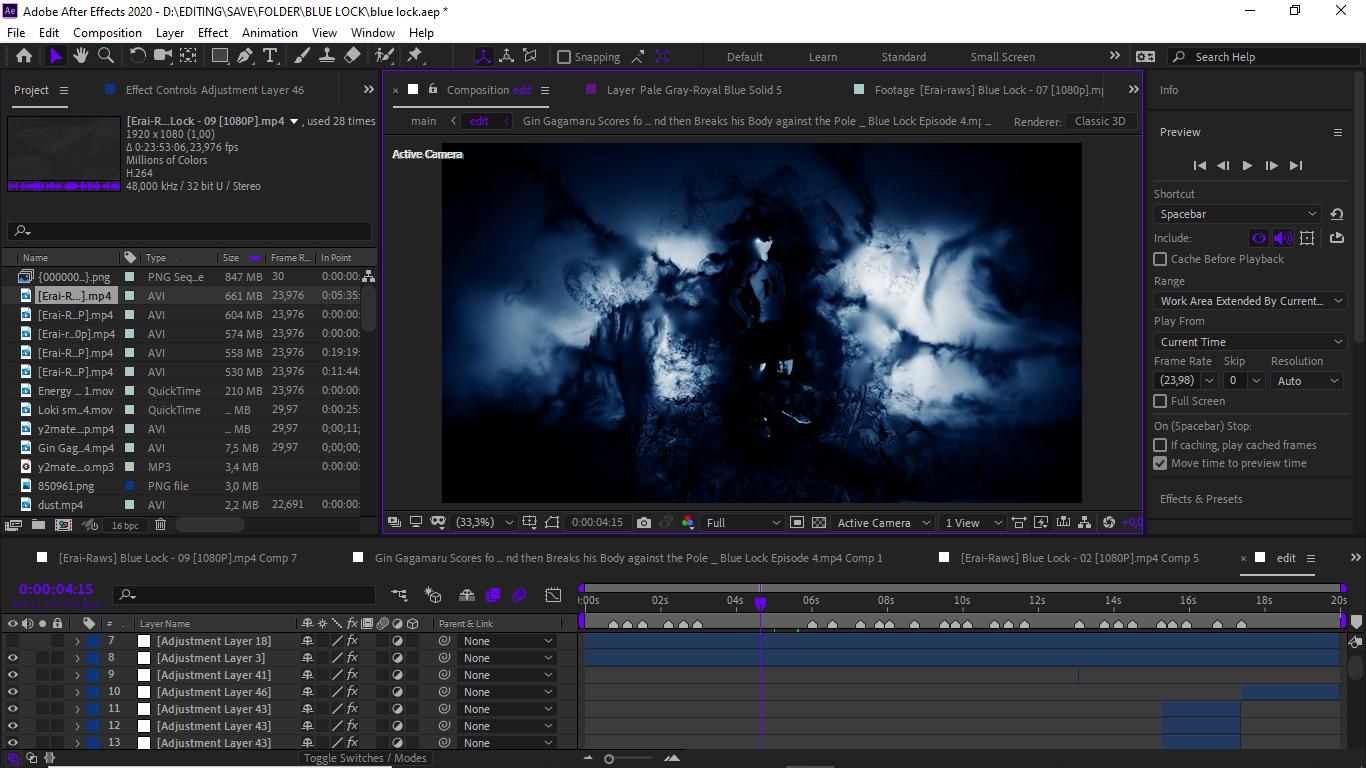Open the viewer Full resolution dropdown
Image resolution: width=1366 pixels, height=768 pixels.
click(743, 522)
